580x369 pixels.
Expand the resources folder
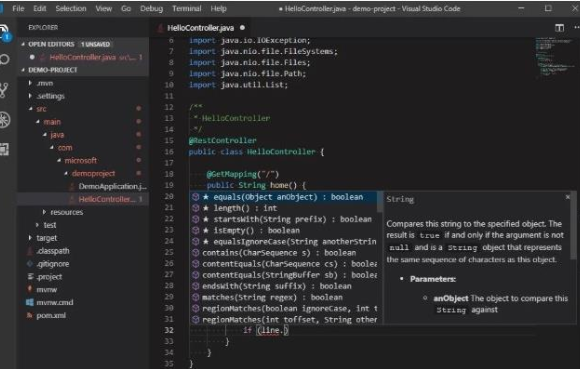[44, 212]
